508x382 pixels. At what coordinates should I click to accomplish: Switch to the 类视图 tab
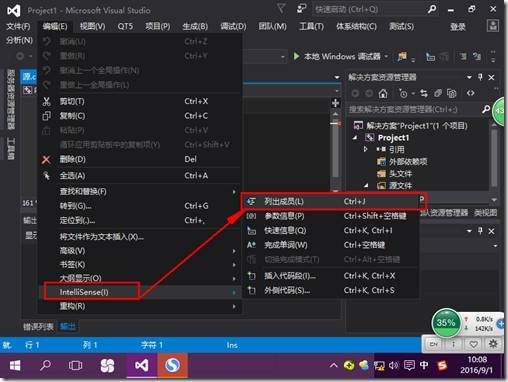[486, 213]
